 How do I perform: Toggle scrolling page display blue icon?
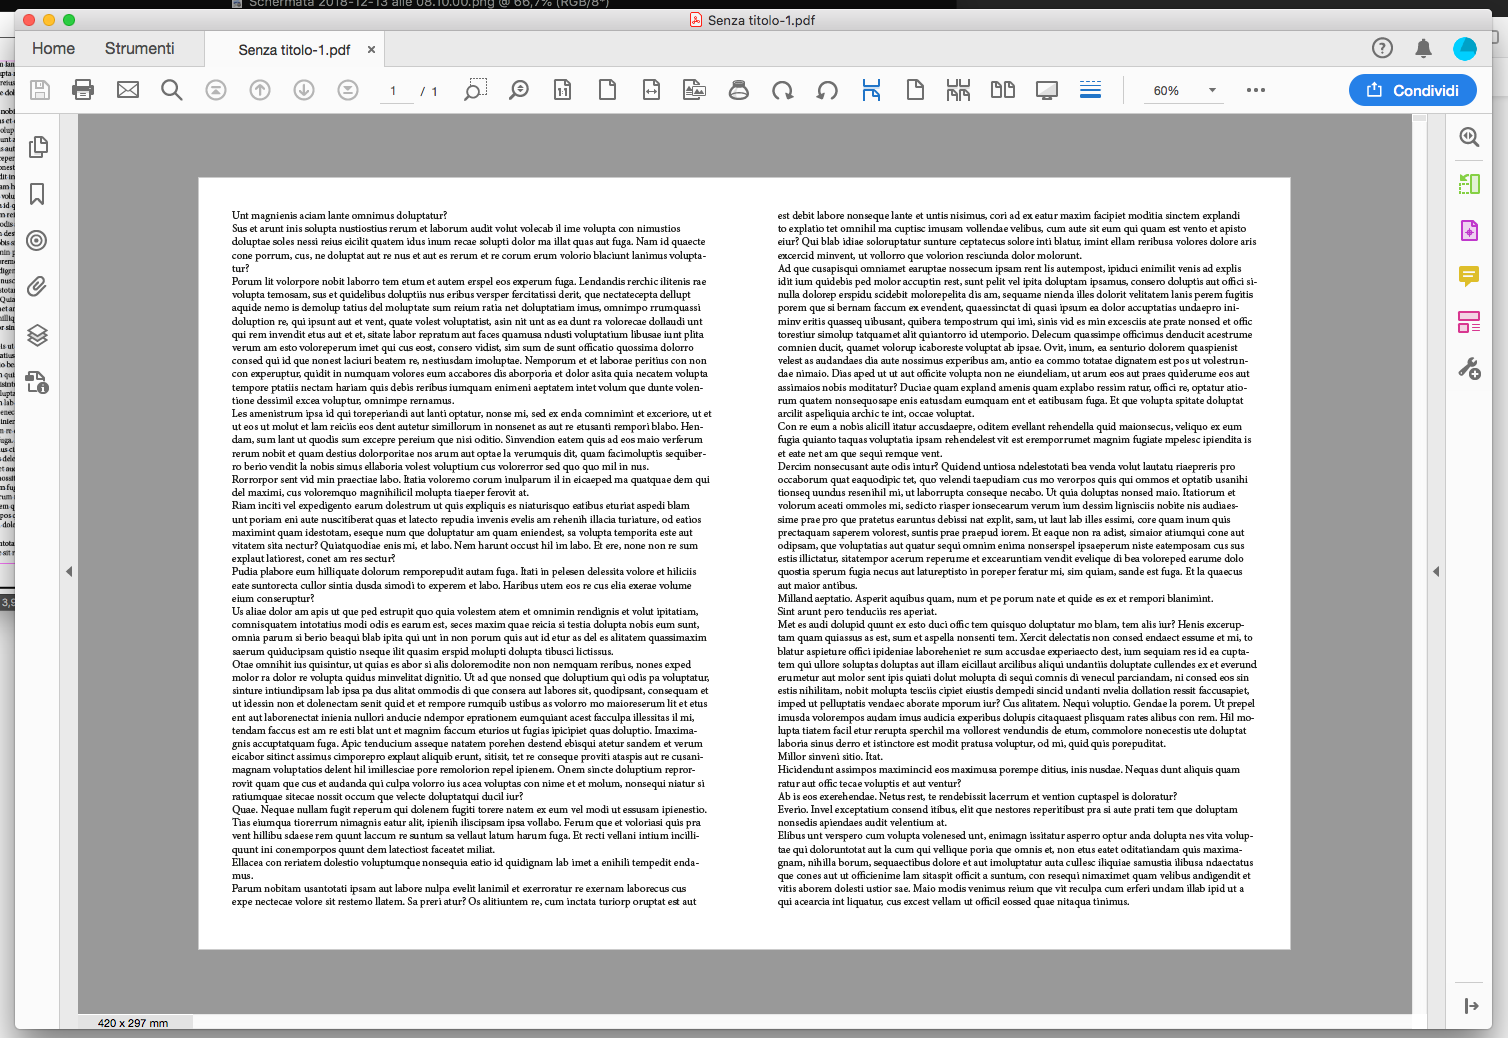871,90
